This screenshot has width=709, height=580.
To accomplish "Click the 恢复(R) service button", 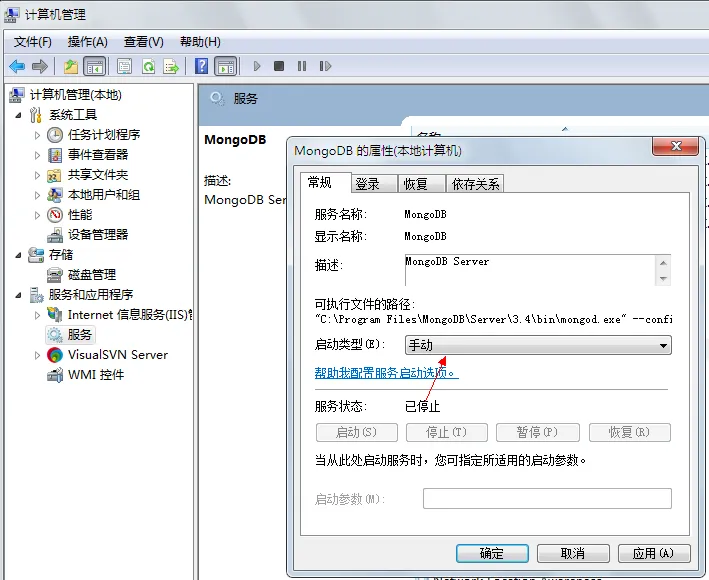I will (x=630, y=432).
